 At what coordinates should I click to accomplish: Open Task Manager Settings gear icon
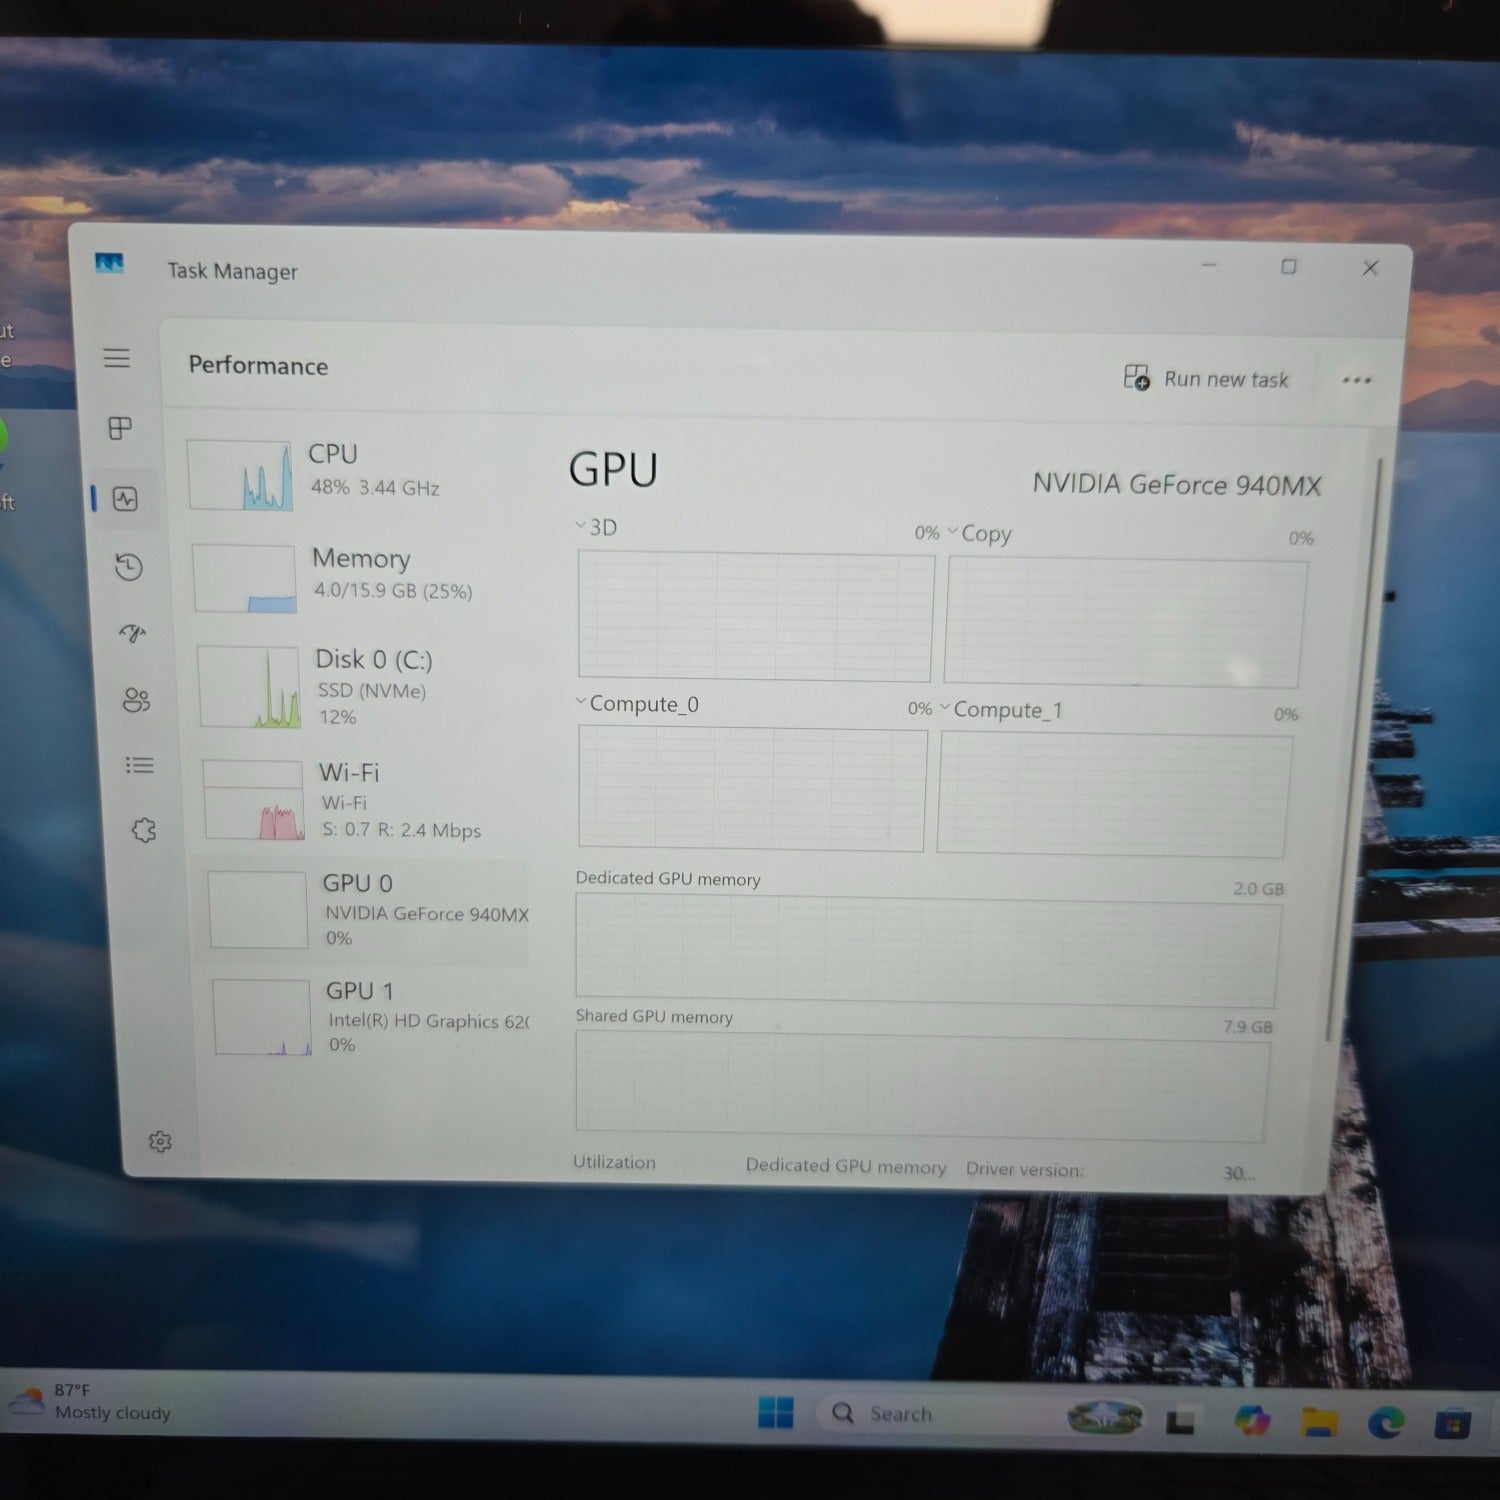160,1141
